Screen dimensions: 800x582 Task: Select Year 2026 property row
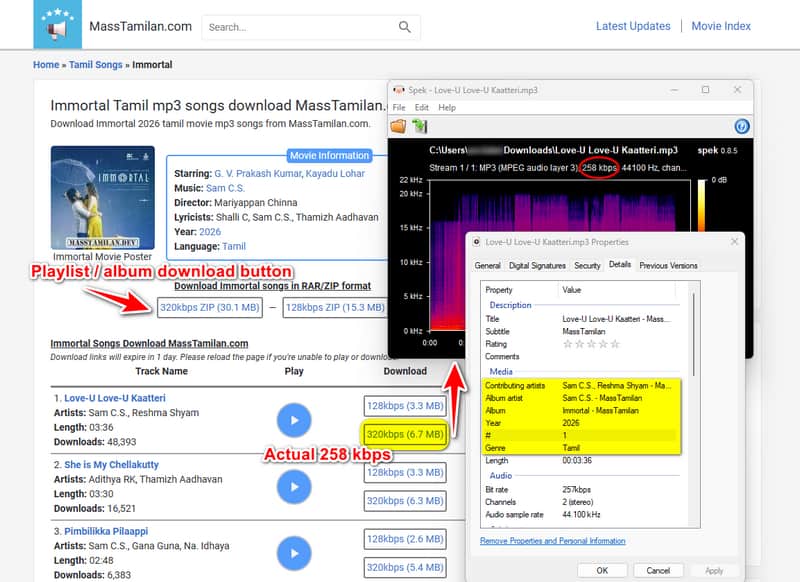point(580,423)
